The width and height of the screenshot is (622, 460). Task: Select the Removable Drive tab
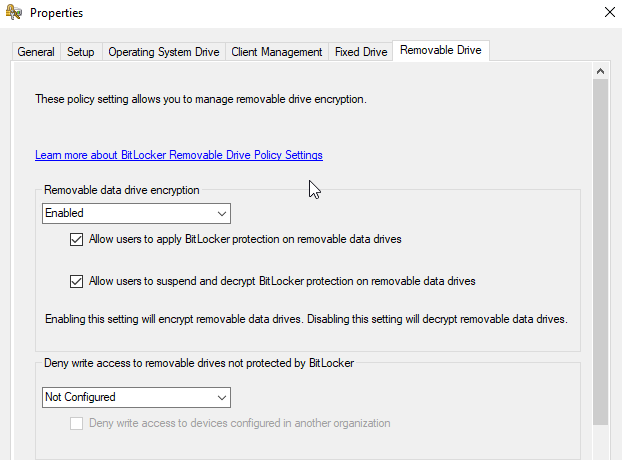tap(441, 50)
